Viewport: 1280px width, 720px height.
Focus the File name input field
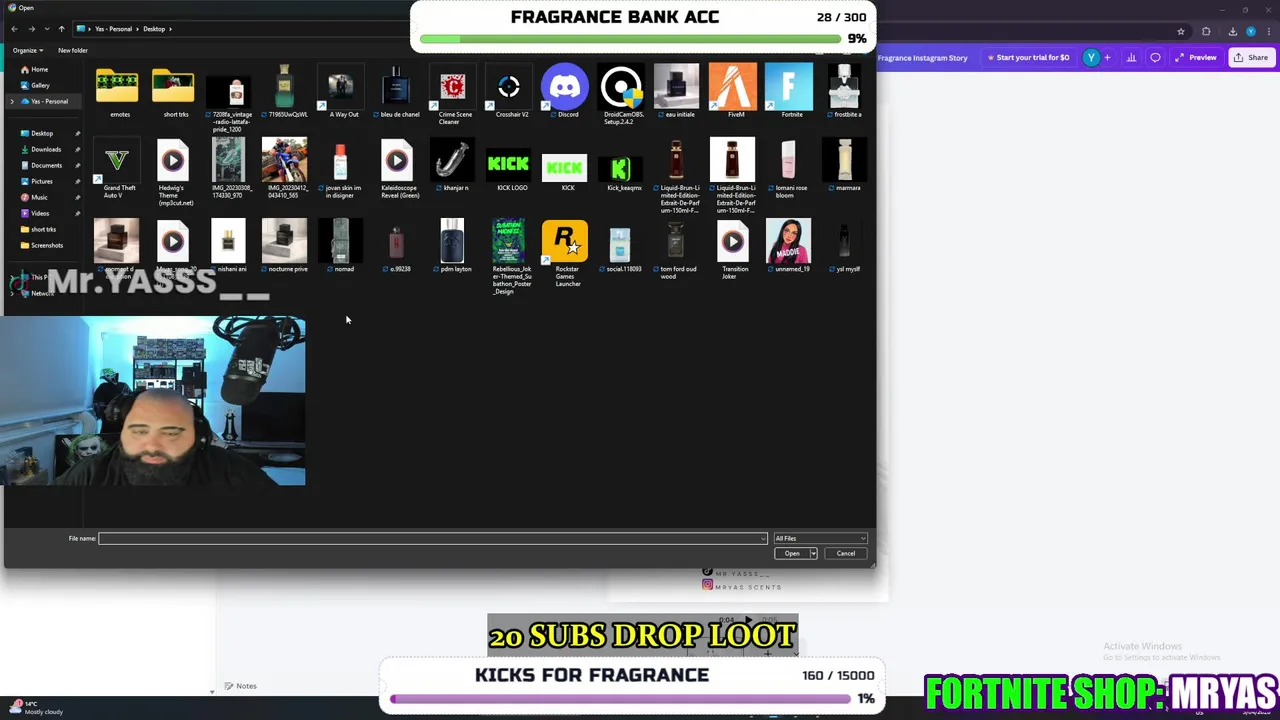pos(432,539)
